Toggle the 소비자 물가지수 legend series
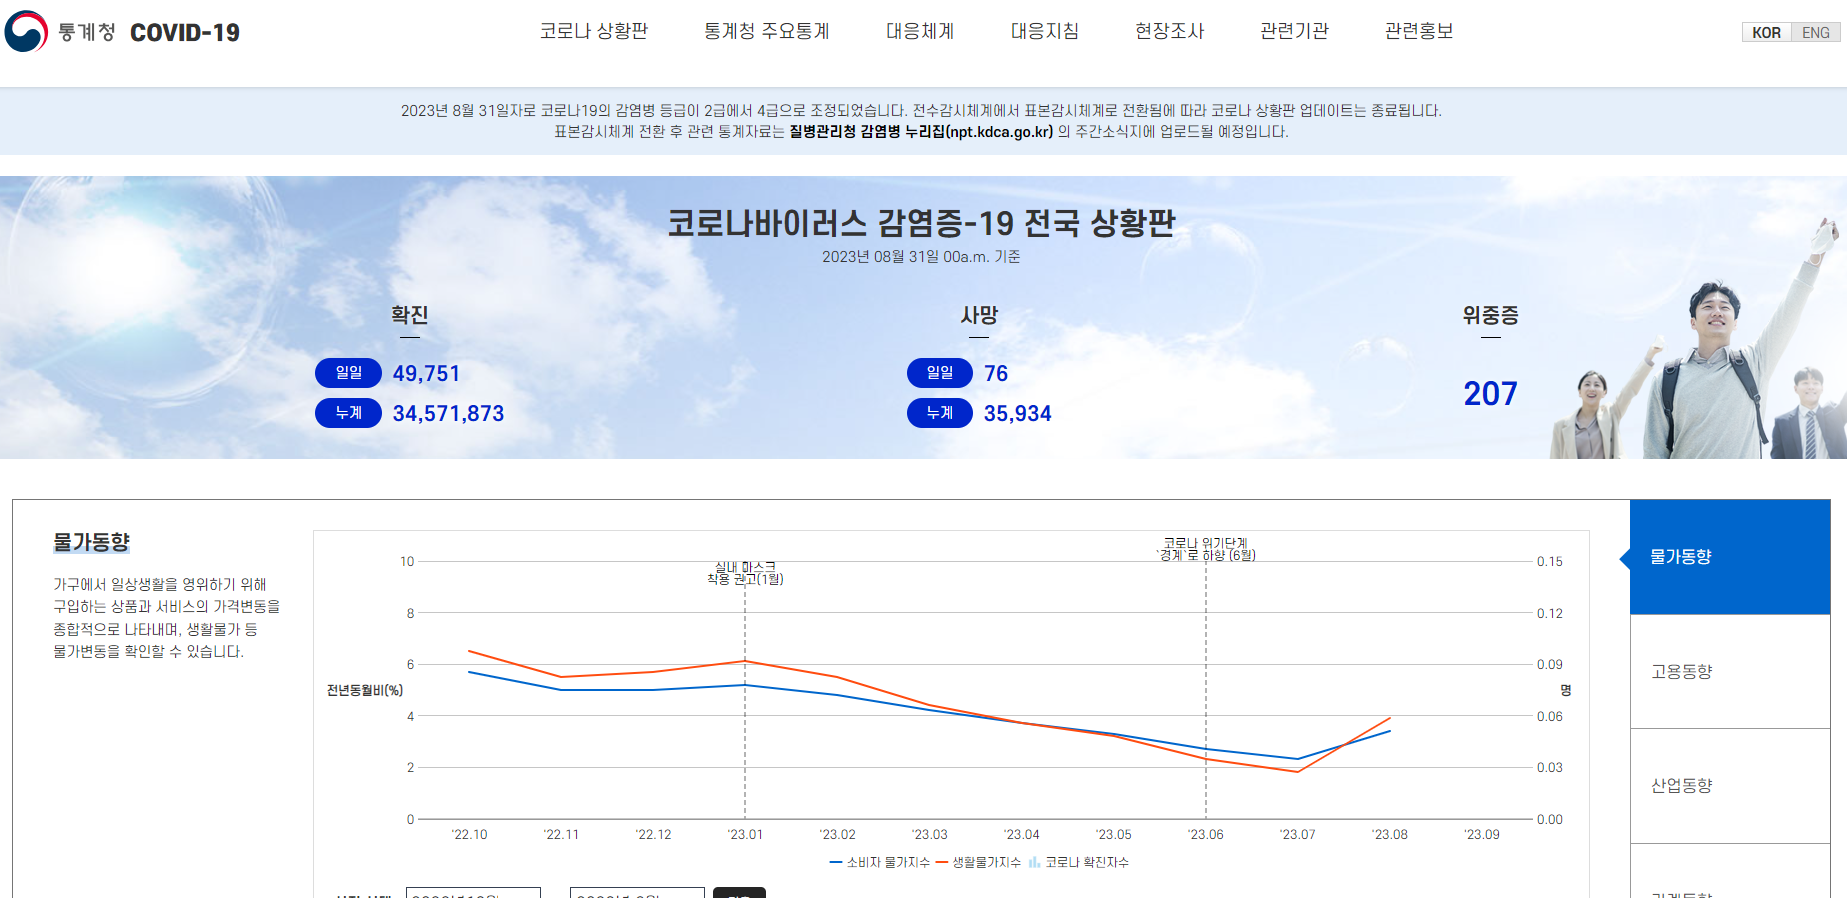The height and width of the screenshot is (898, 1847). tap(880, 862)
